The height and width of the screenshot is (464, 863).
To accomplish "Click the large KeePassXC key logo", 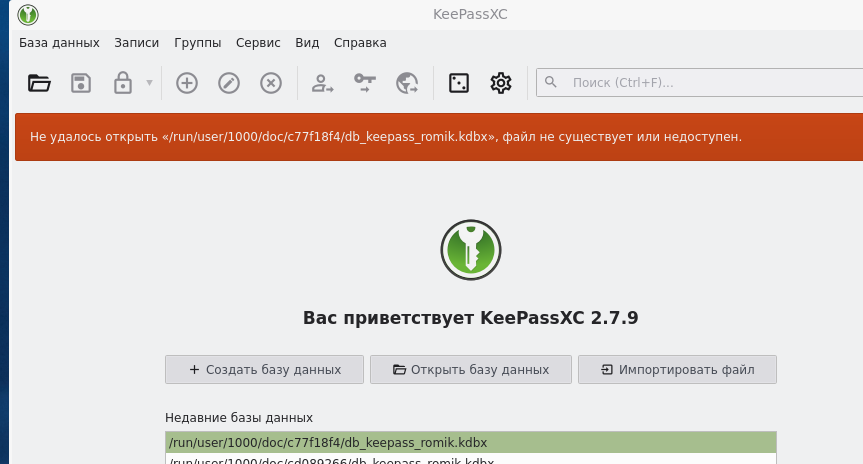I will (471, 250).
